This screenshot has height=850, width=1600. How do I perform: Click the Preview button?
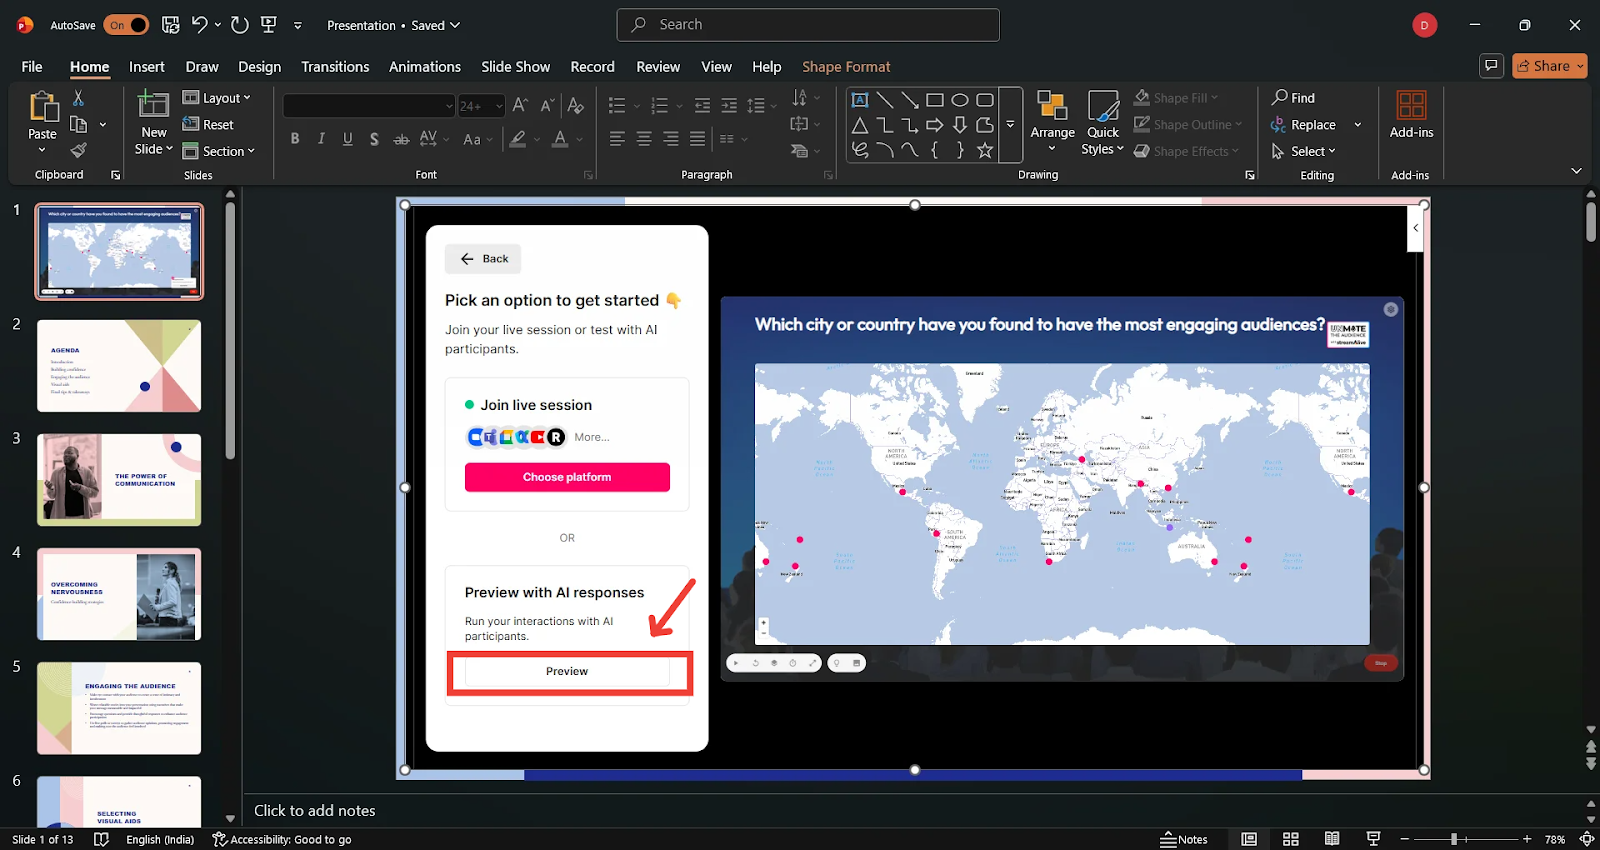567,672
